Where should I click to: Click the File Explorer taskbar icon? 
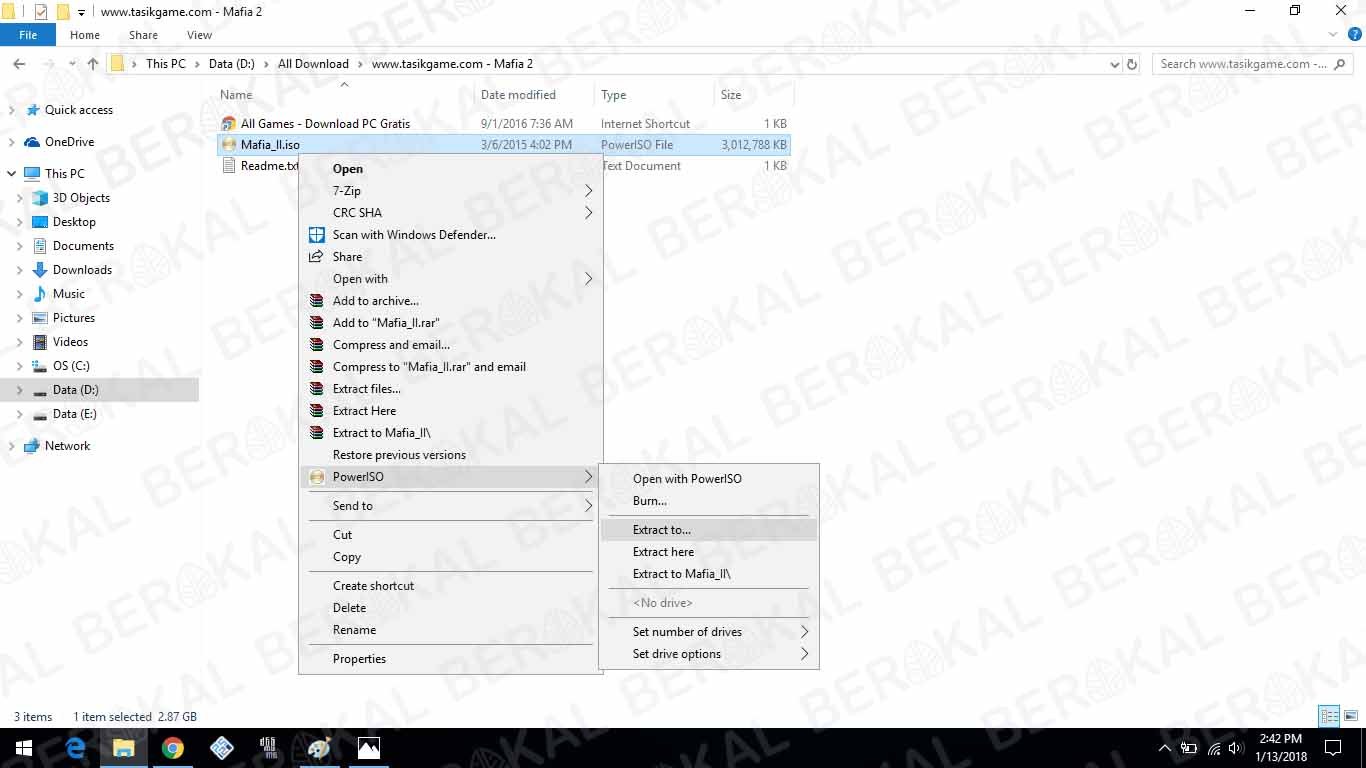[124, 748]
